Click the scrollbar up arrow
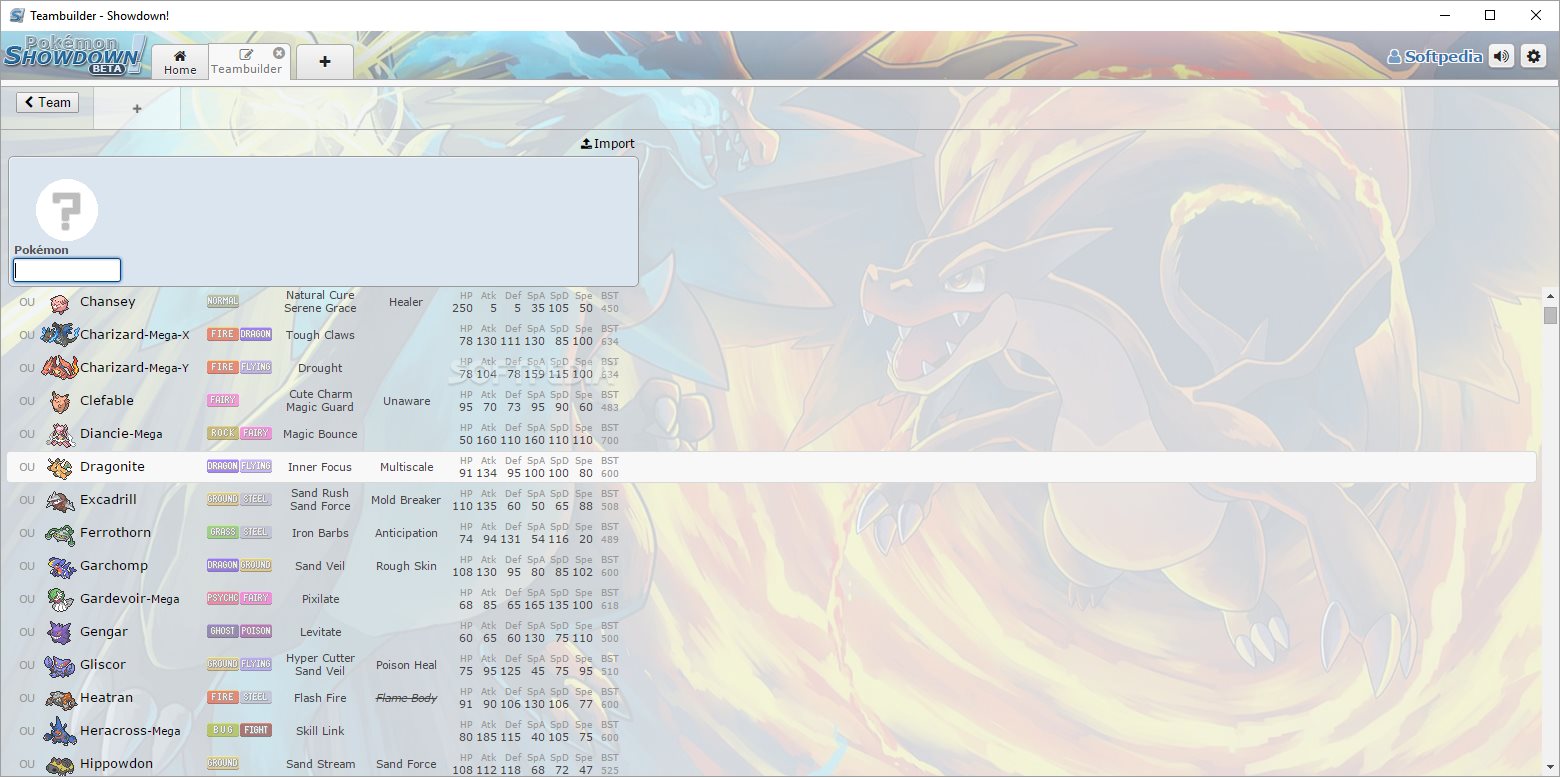 (x=1550, y=295)
